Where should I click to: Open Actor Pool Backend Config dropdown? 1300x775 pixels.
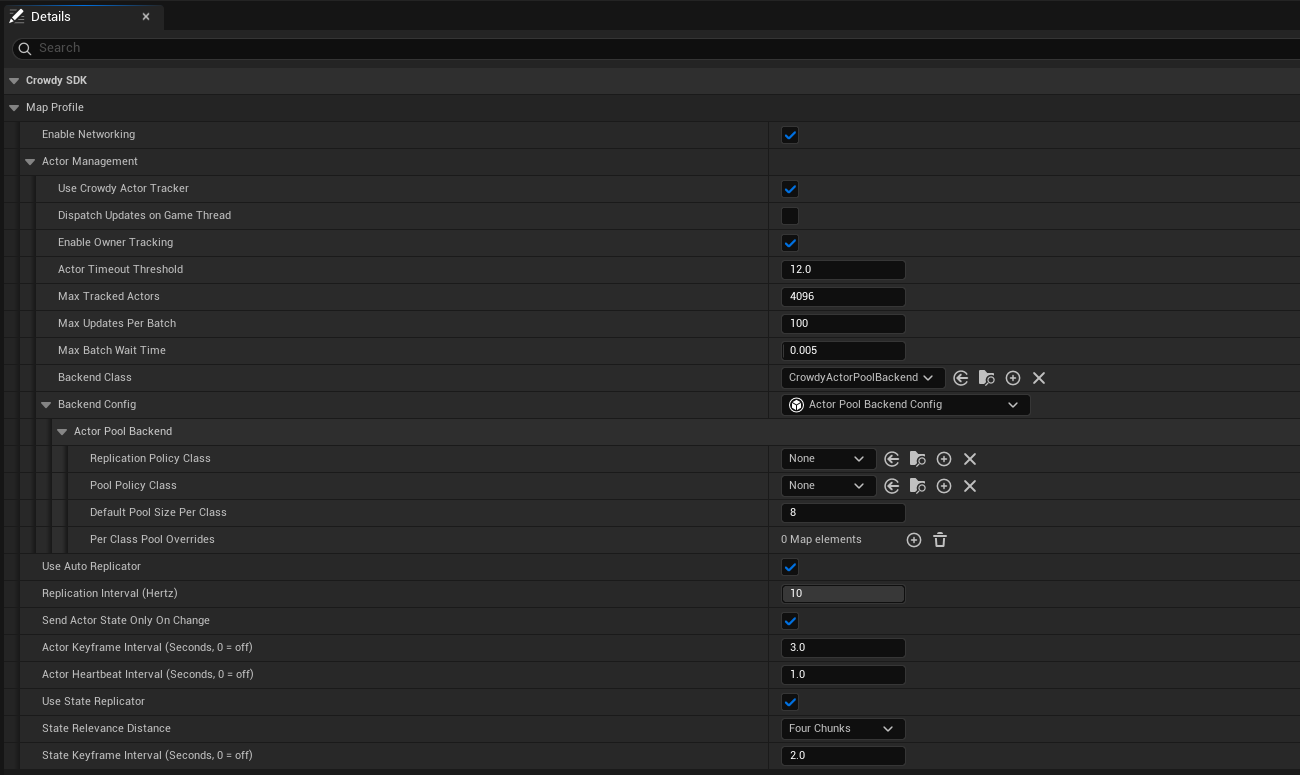click(x=906, y=405)
